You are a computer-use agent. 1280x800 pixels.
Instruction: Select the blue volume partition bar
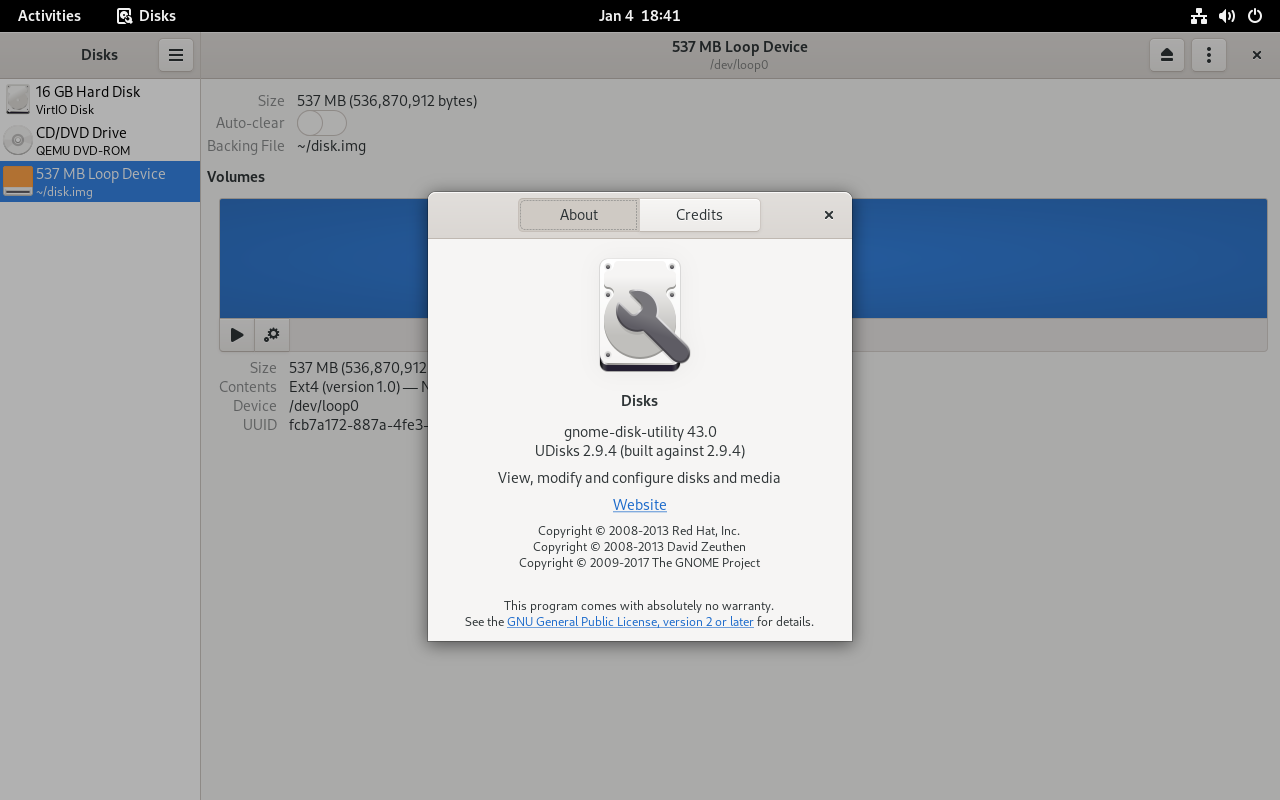coord(743,258)
